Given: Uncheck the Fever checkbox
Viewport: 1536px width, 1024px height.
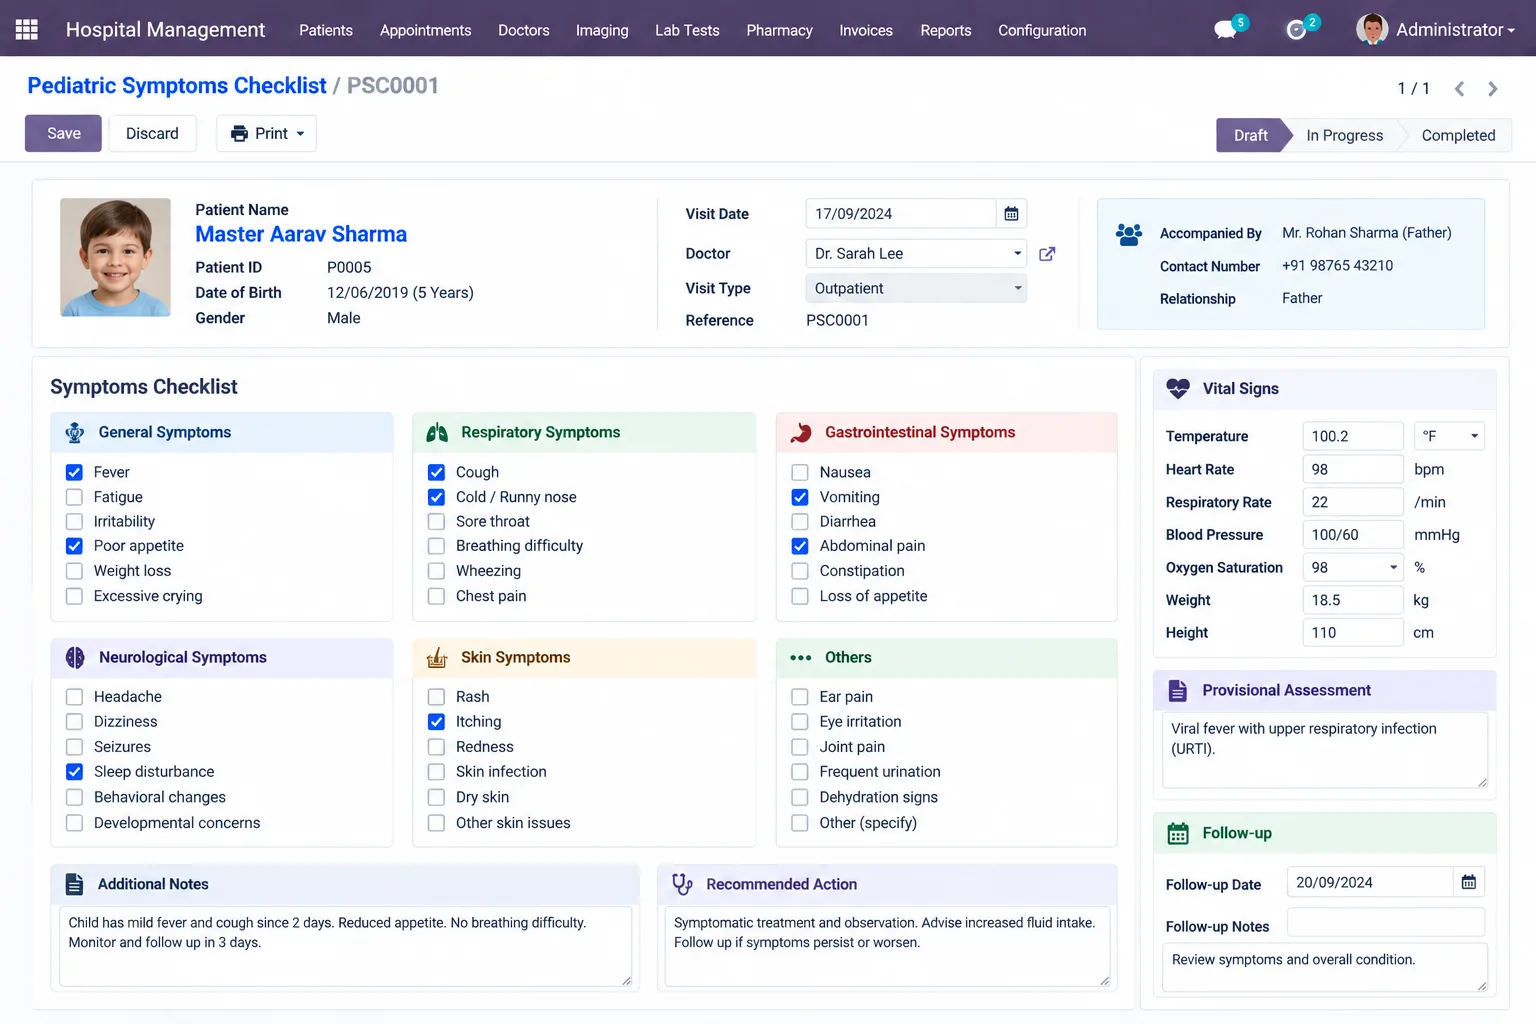Looking at the screenshot, I should [x=74, y=472].
